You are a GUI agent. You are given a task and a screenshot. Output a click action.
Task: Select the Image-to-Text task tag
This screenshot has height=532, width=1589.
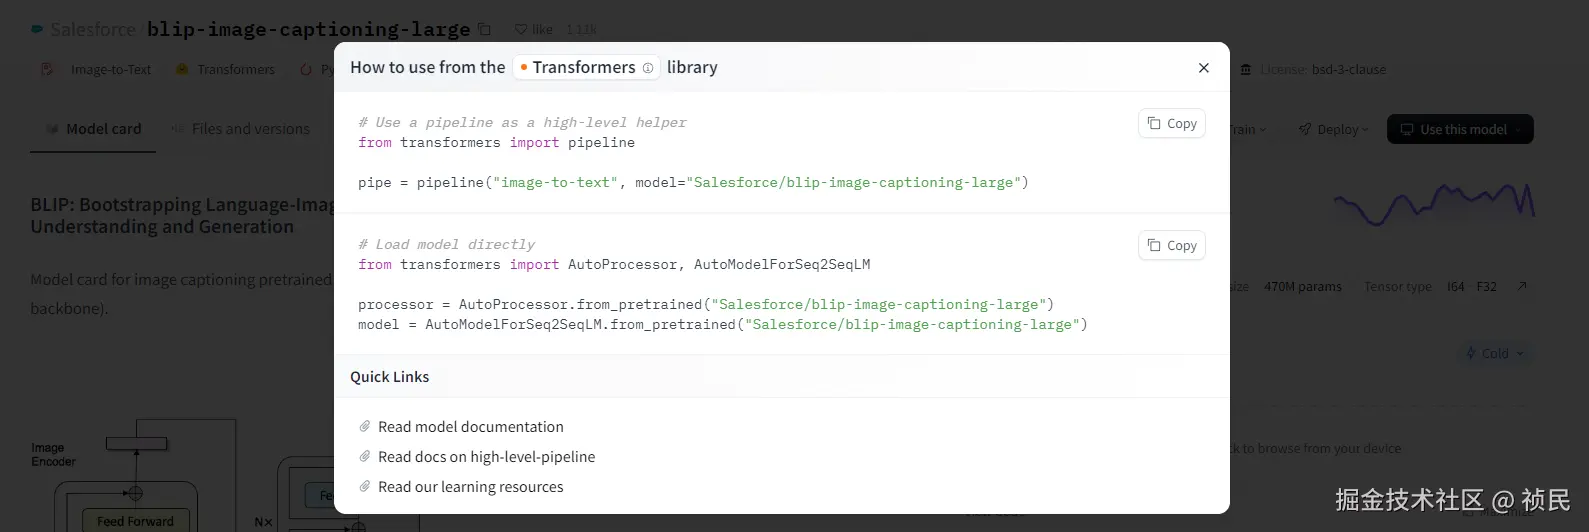click(x=96, y=69)
